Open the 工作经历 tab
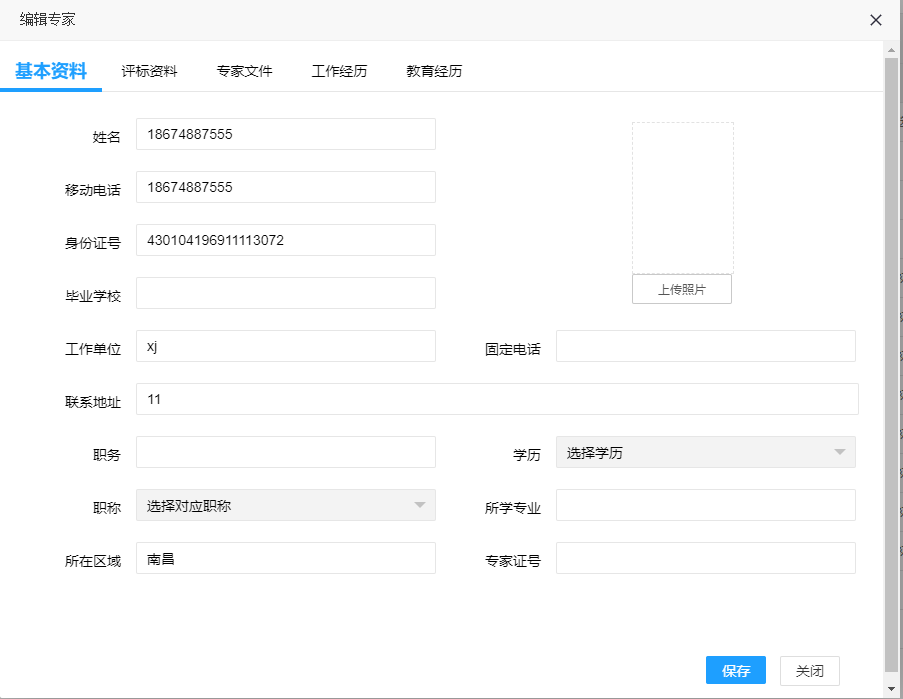This screenshot has width=903, height=699. pos(339,71)
